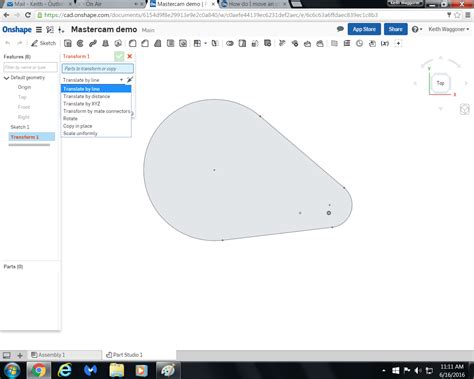Open the App Store
Viewport: 474px width, 379px height.
364,29
